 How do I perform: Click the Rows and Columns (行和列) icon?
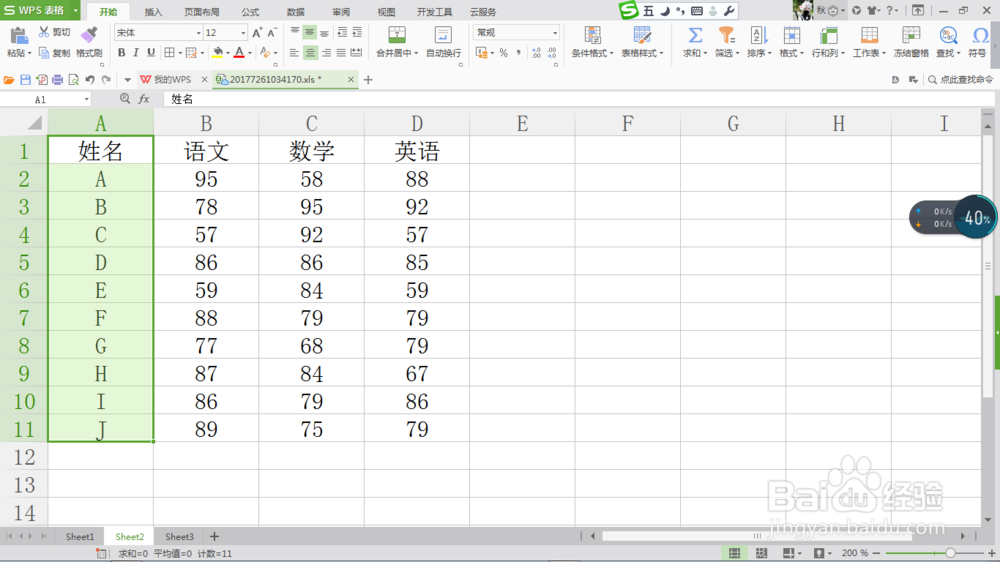click(x=828, y=35)
